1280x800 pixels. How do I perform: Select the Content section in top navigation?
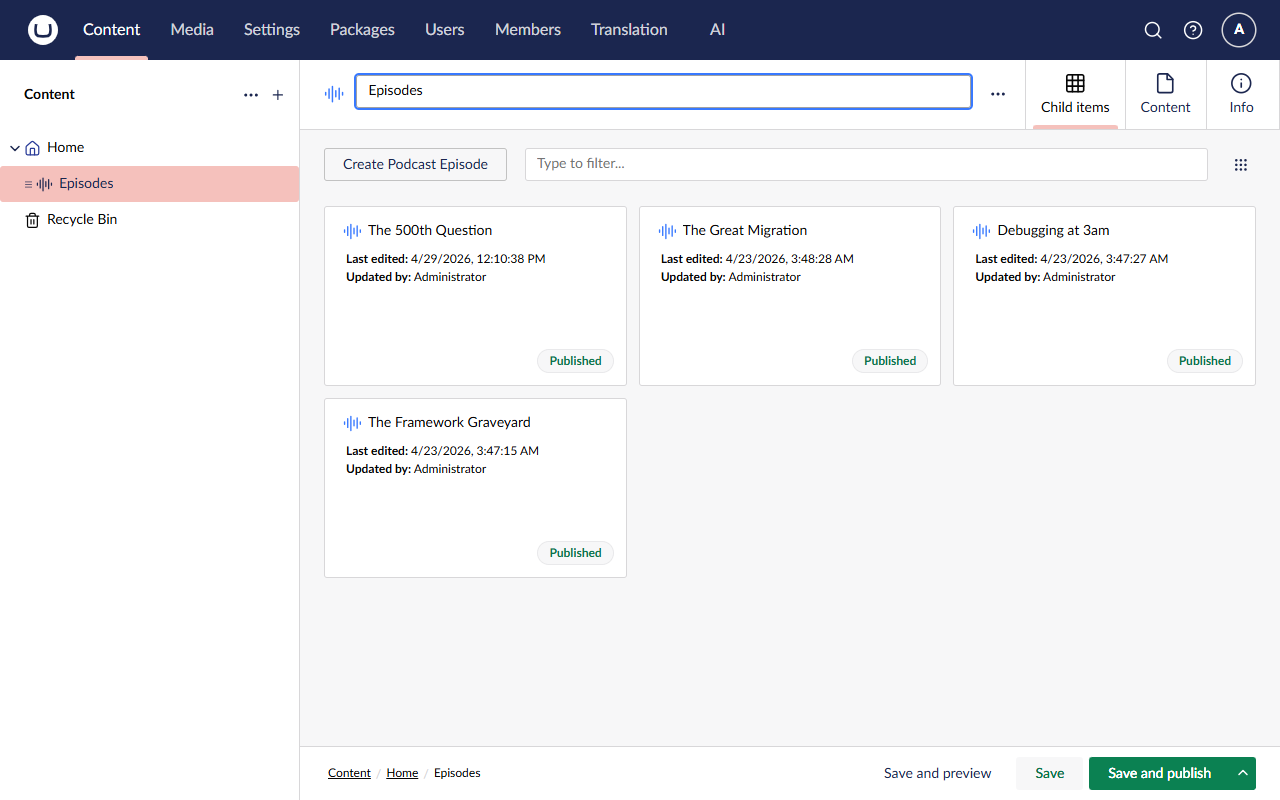point(112,30)
